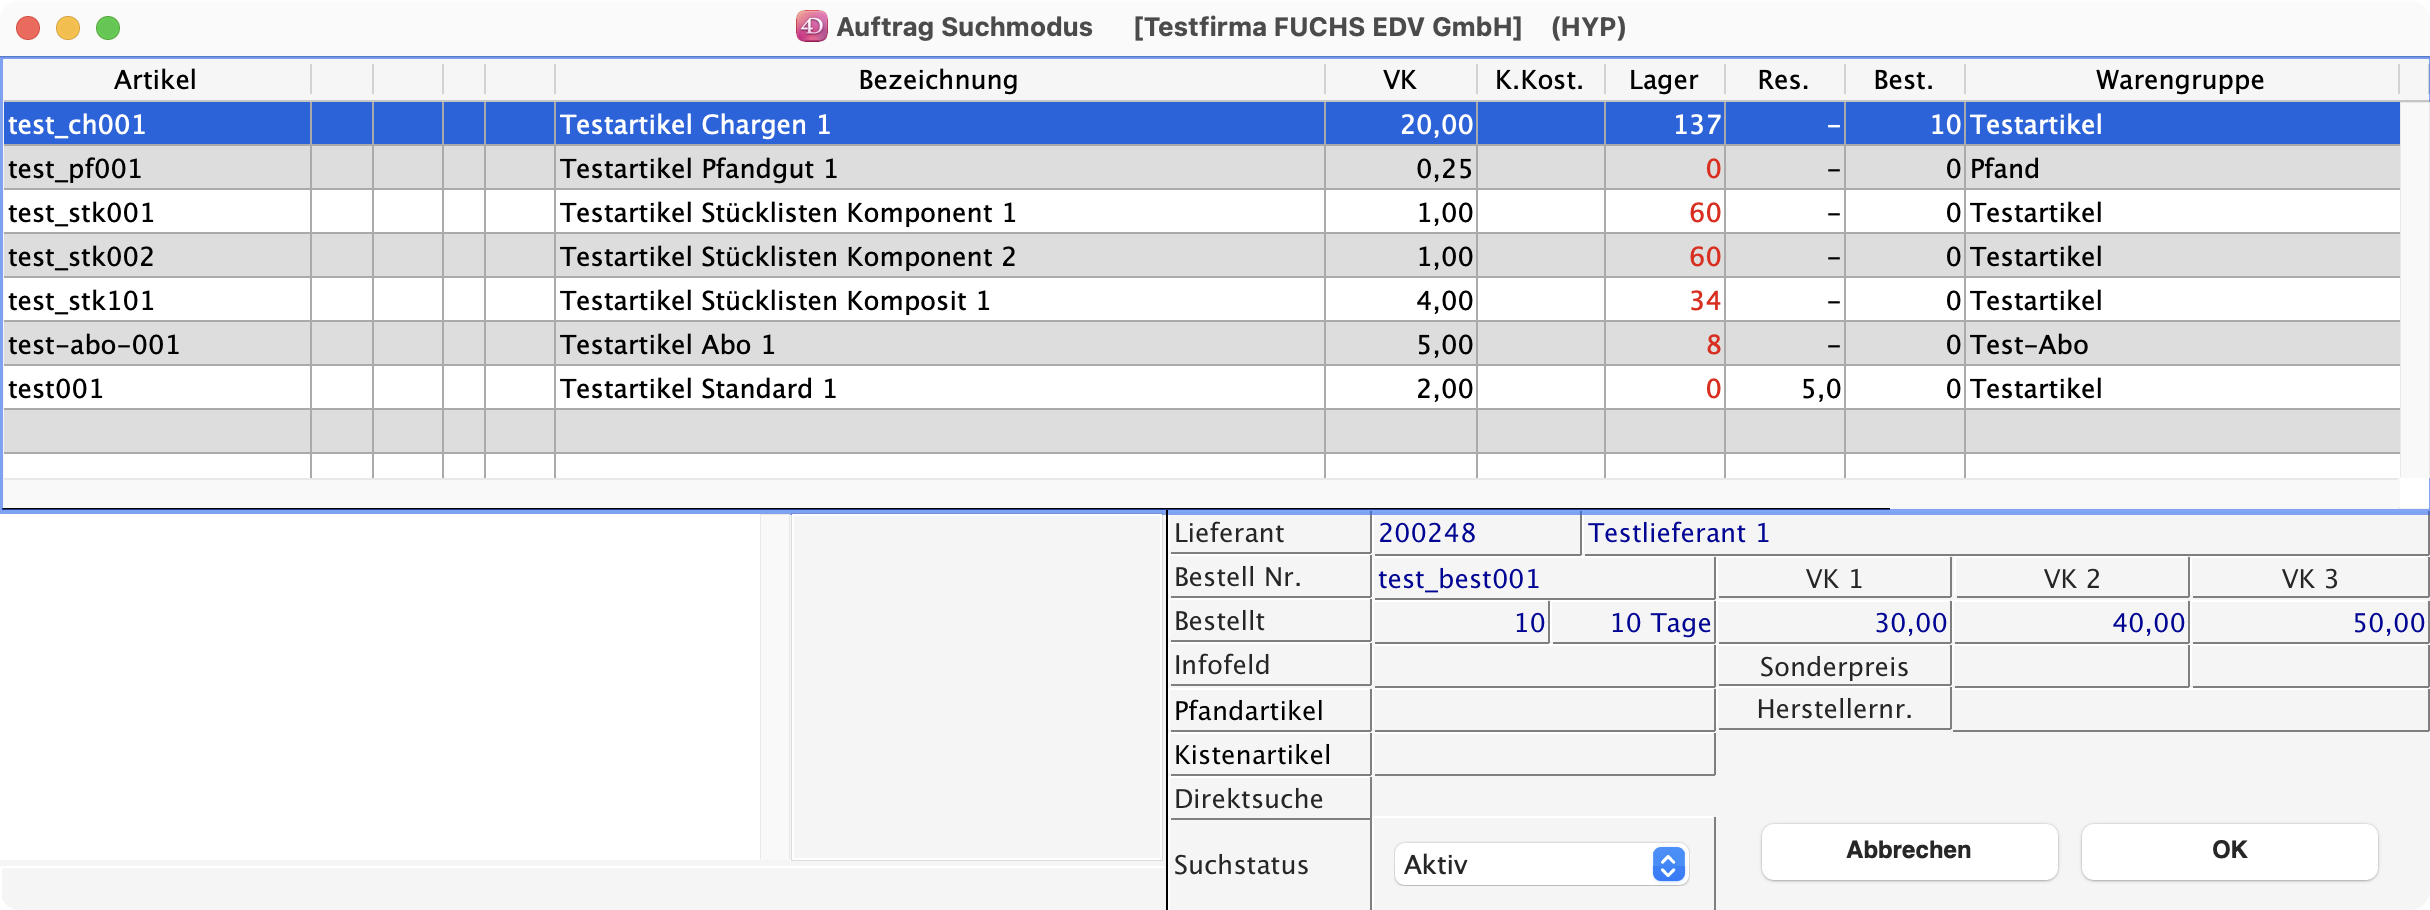Focus the Kistenartikel input field
2430x910 pixels.
(x=1542, y=755)
